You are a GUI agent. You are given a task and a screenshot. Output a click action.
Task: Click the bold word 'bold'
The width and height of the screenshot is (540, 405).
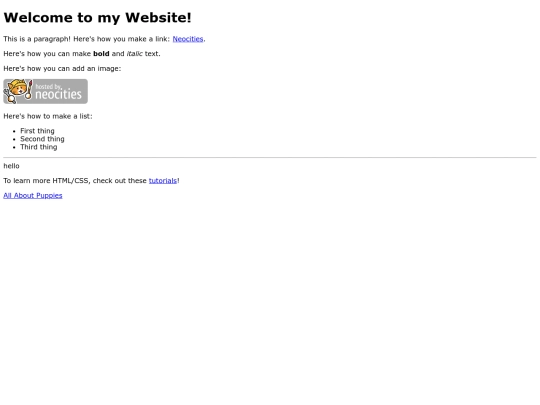coord(101,54)
